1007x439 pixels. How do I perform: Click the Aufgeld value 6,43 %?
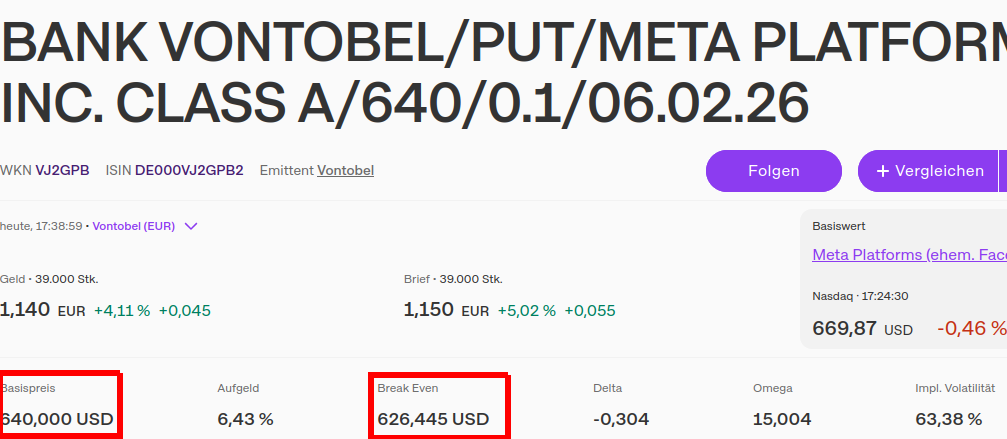245,419
